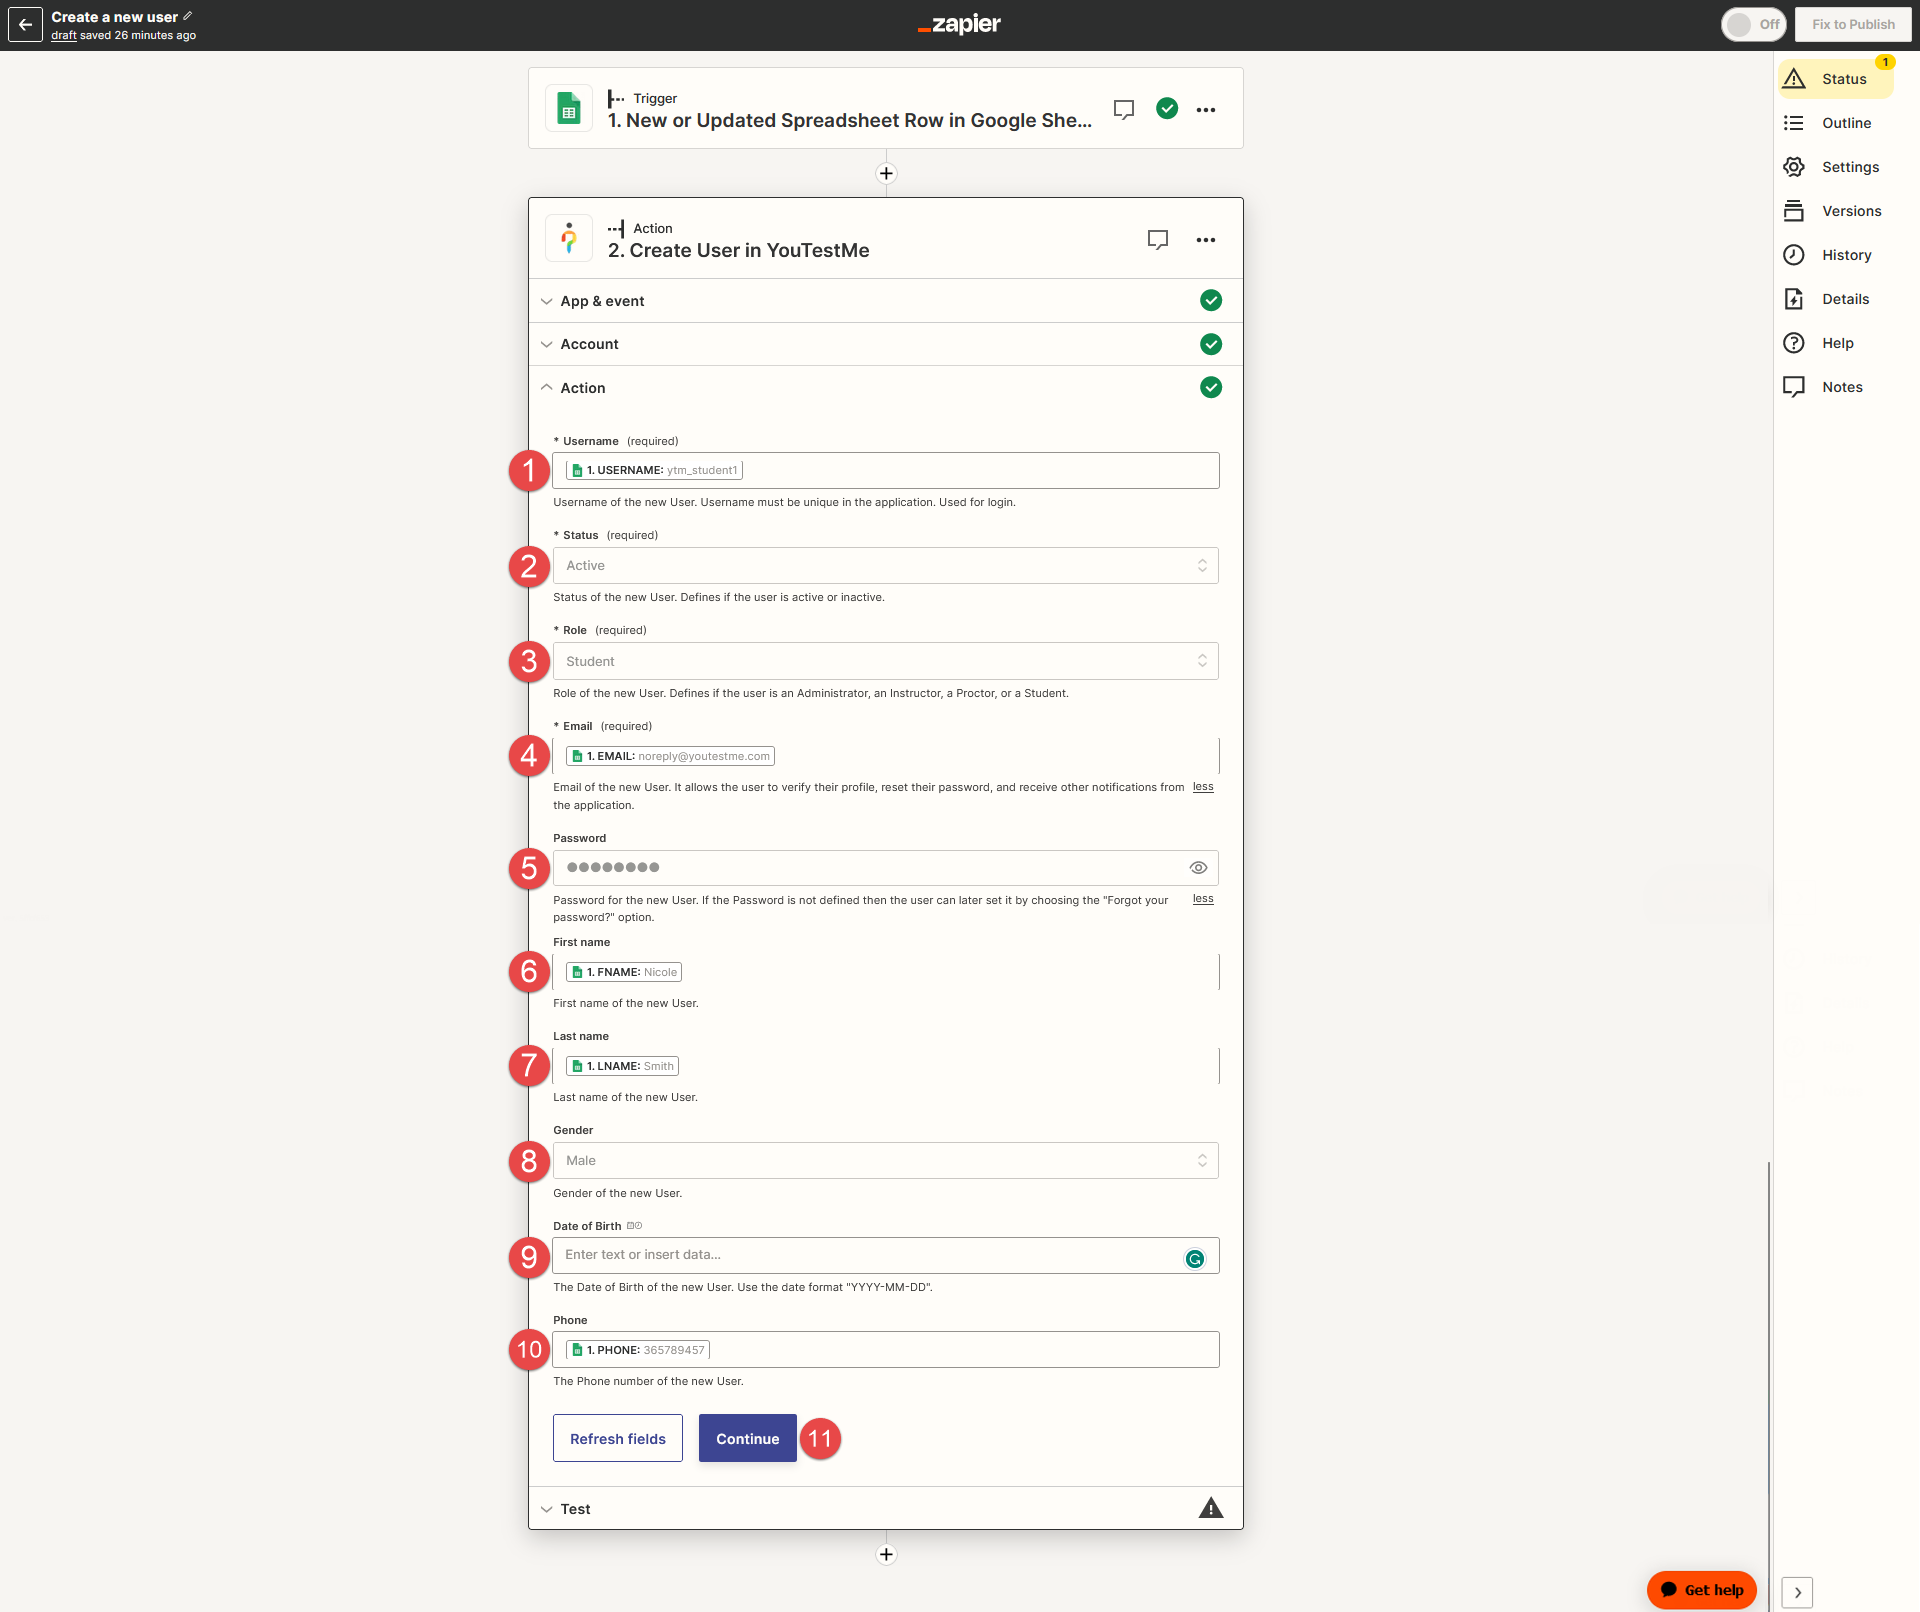Click Status warning icon in sidebar
This screenshot has width=1920, height=1612.
1794,79
